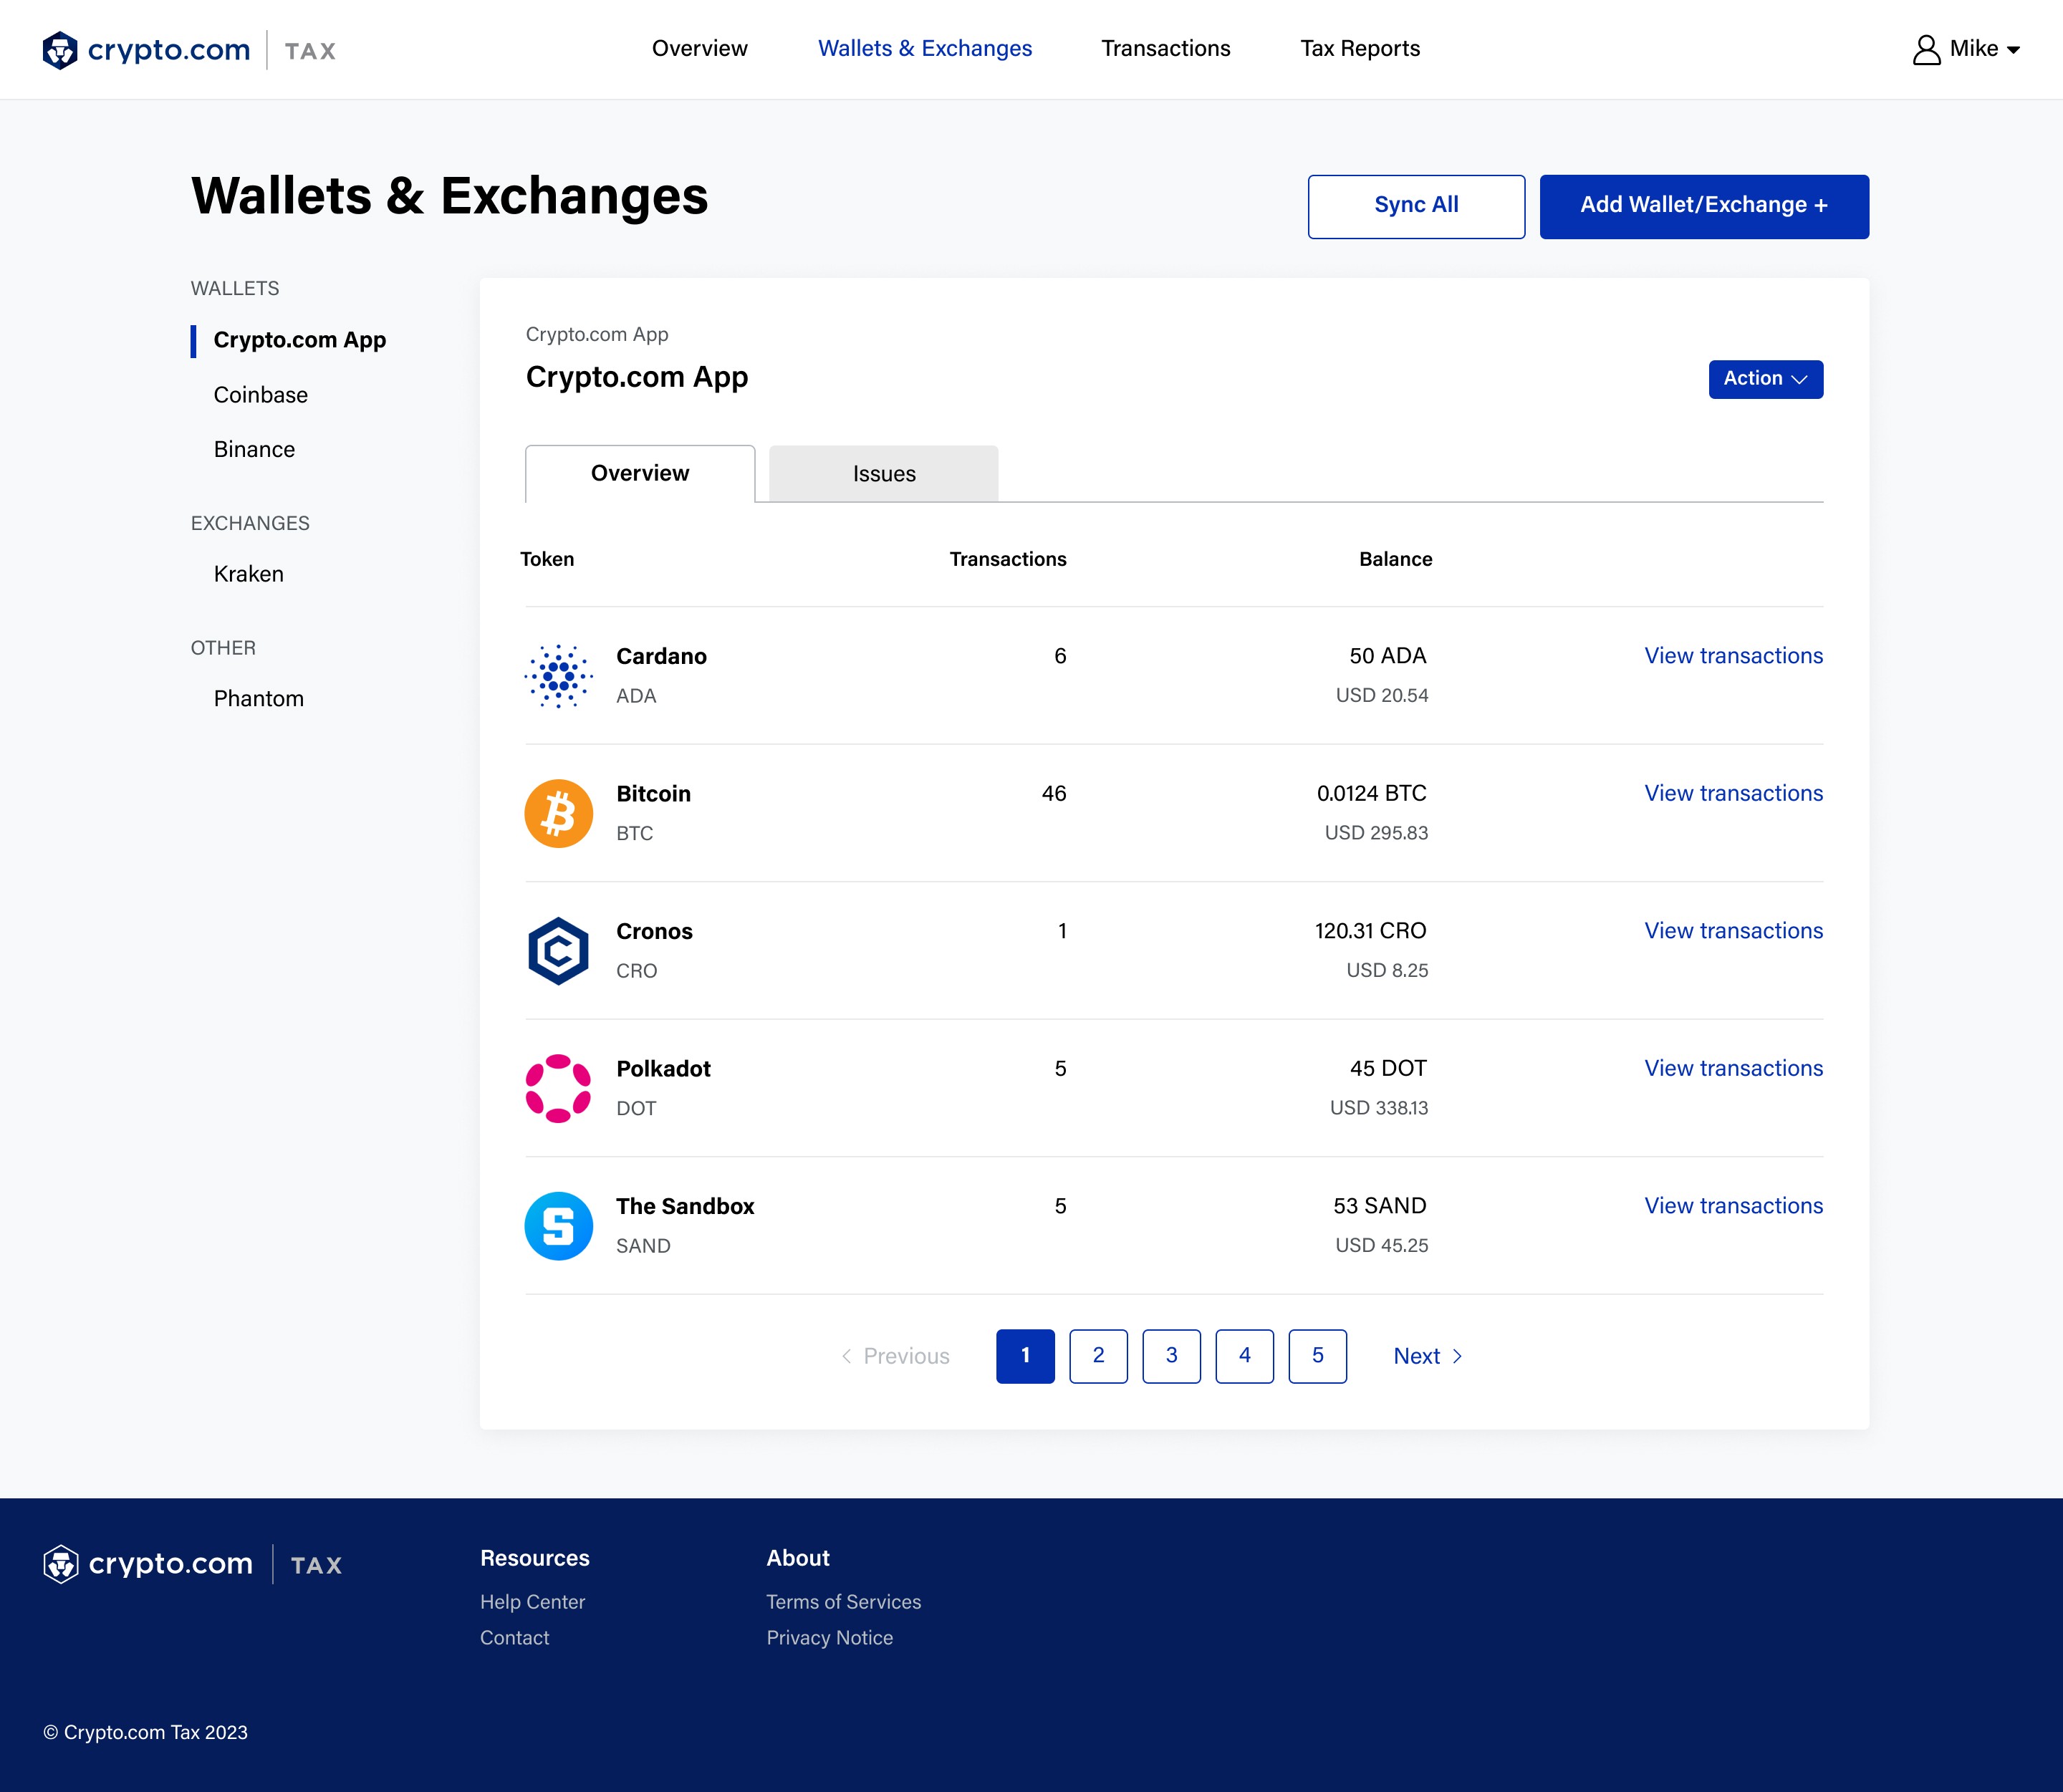Click the Bitcoin orange logo icon
Image resolution: width=2063 pixels, height=1792 pixels.
pos(558,813)
